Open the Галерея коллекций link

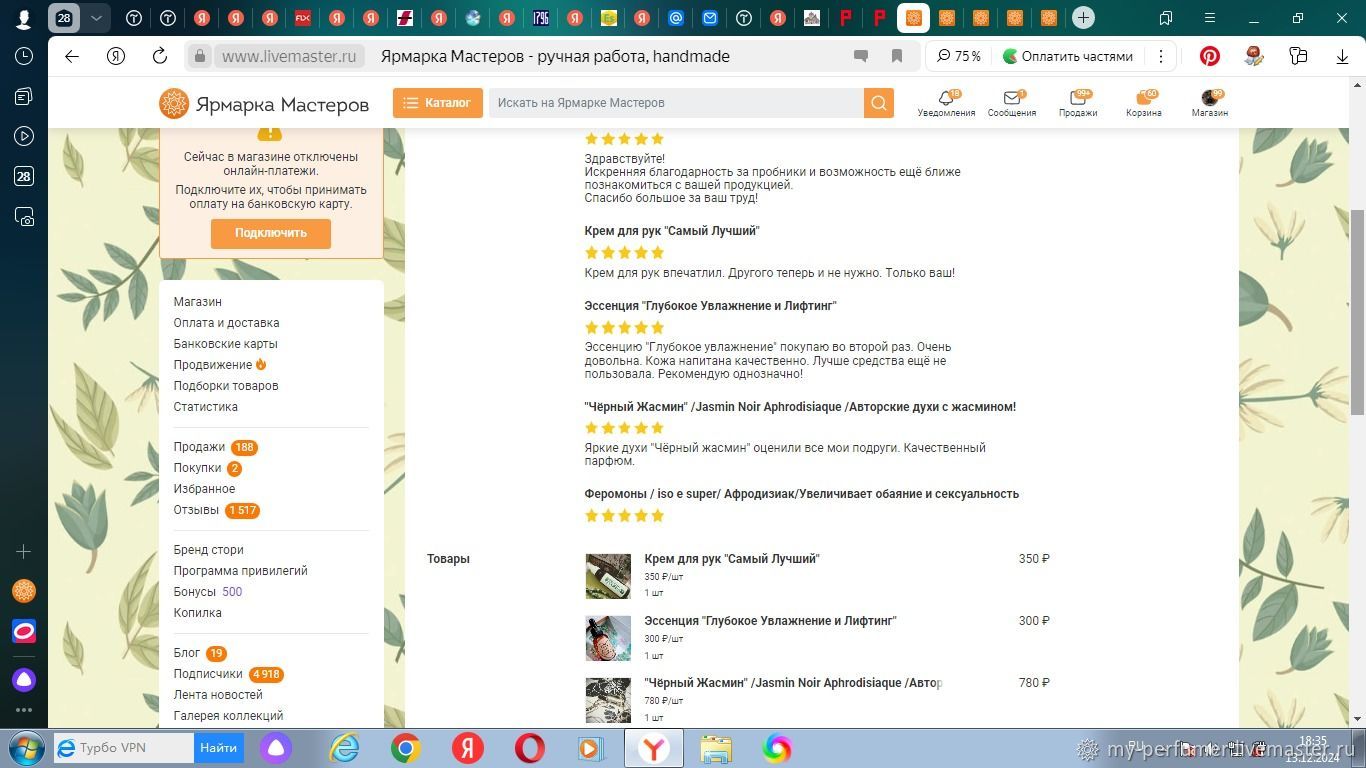coord(228,716)
